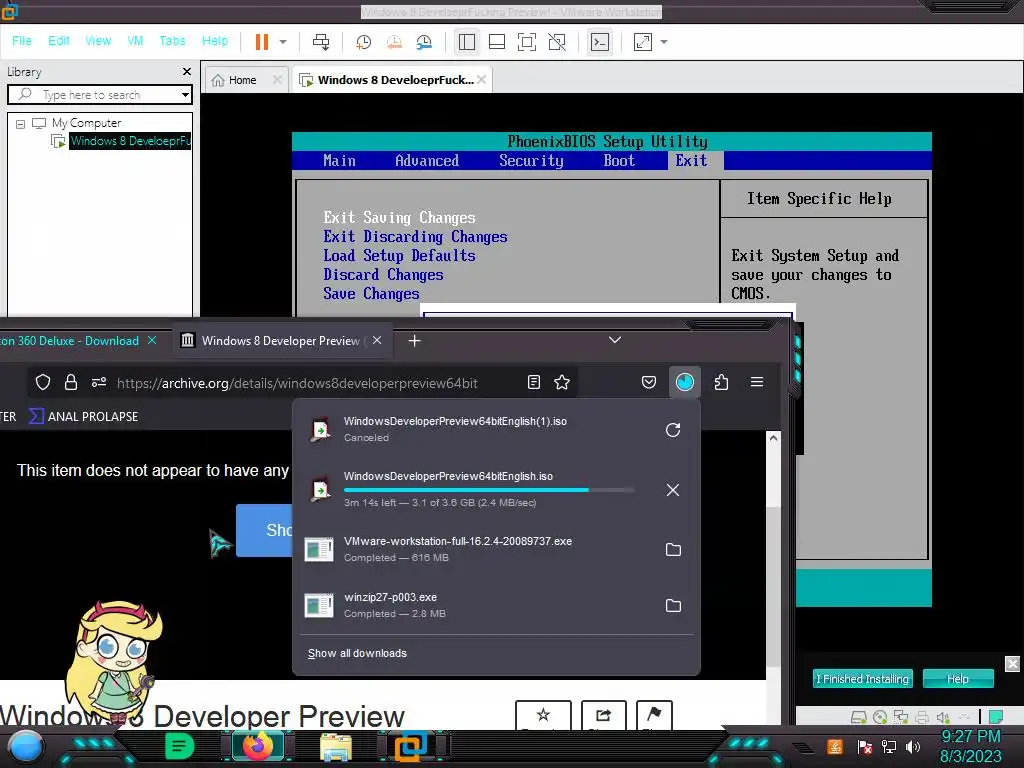Open the VM menu
Screen dimensions: 1024x768
pyautogui.click(x=135, y=40)
